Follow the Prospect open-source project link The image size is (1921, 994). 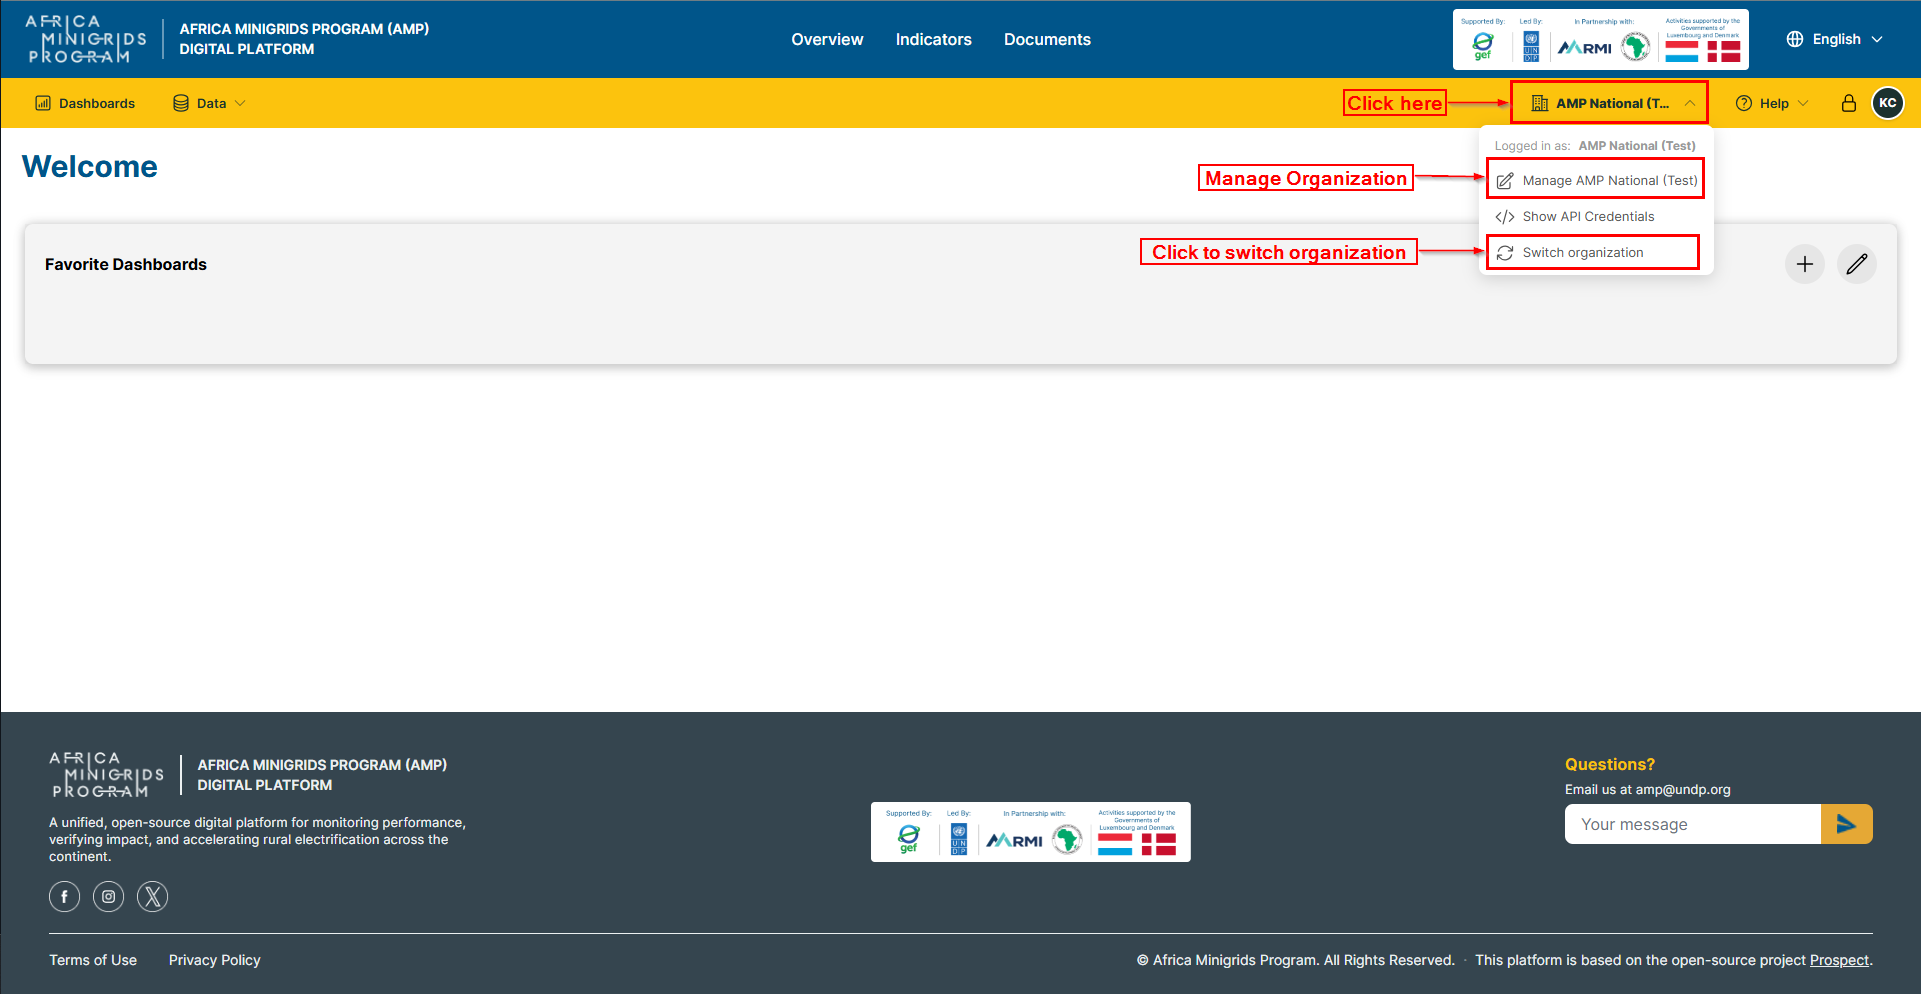click(1839, 960)
